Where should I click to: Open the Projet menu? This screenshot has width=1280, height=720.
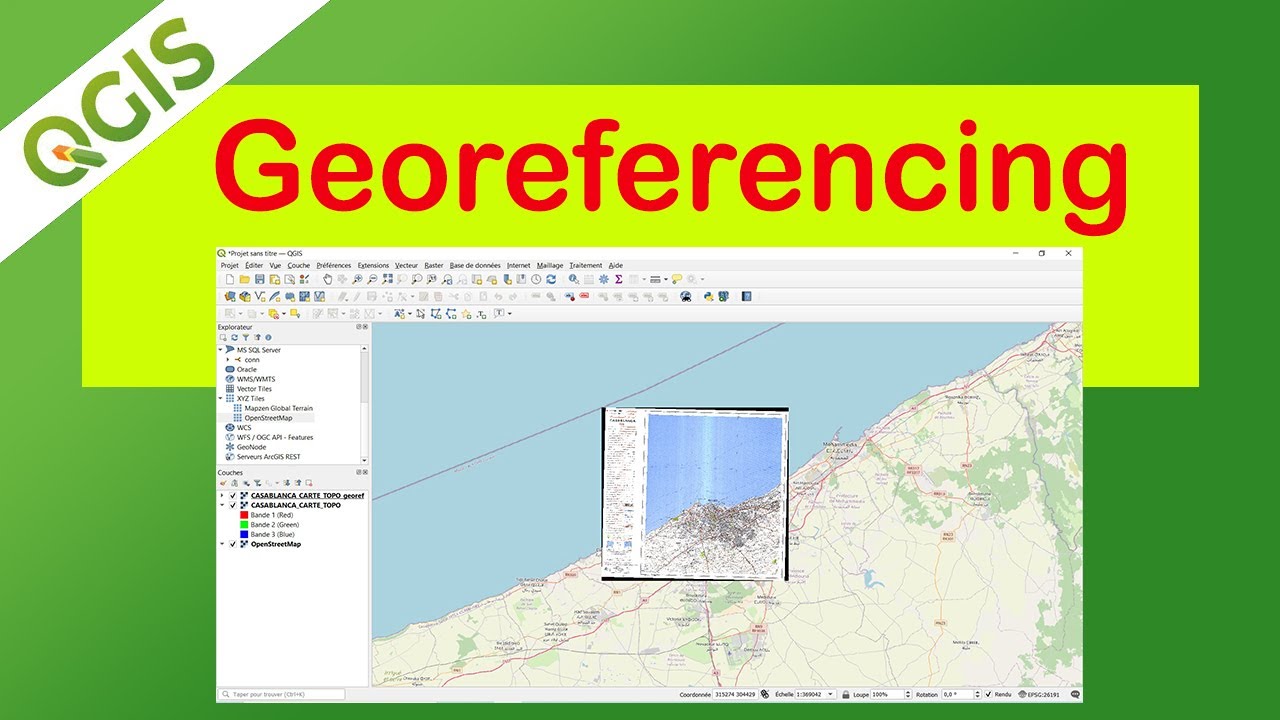[230, 266]
